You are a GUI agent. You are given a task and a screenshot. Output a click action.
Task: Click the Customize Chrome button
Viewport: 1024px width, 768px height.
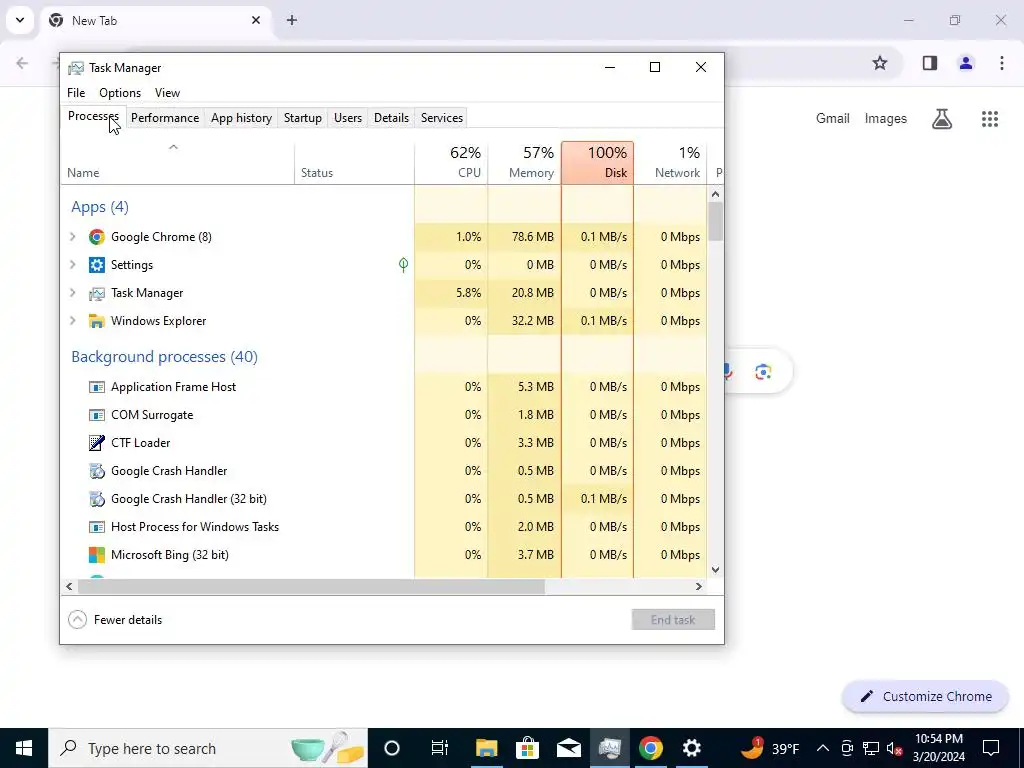pos(925,697)
